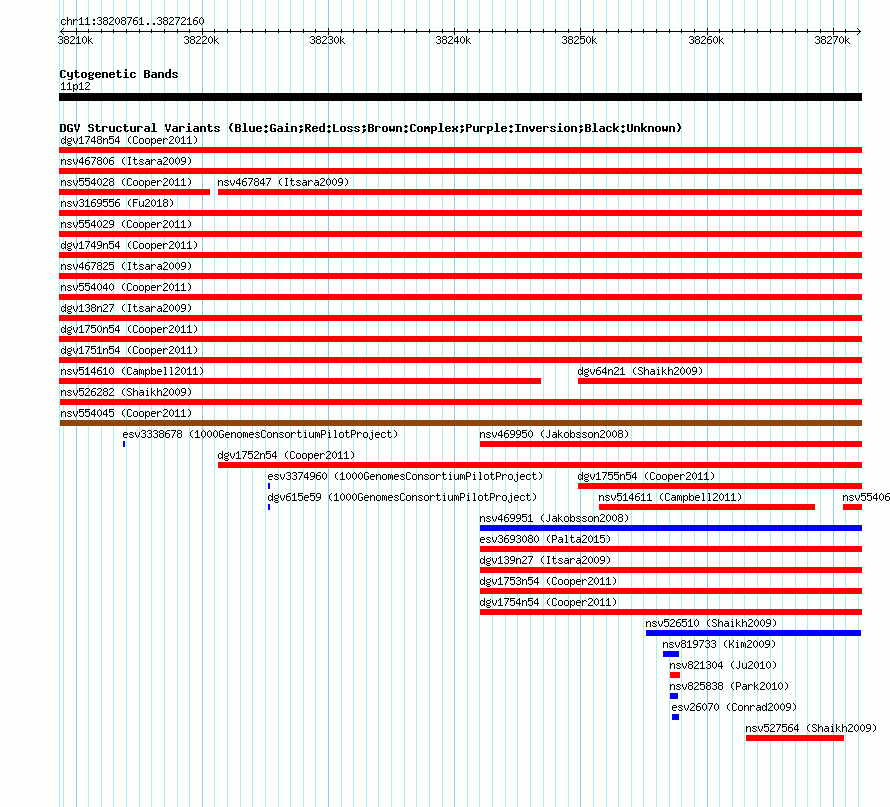Open dgv139n27 (Itsara2009) label
Screen dimensions: 890x807
pos(545,560)
